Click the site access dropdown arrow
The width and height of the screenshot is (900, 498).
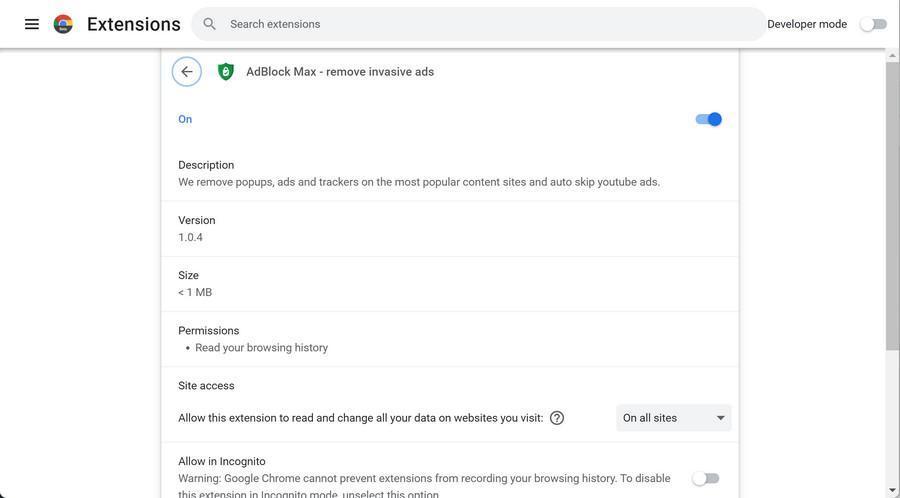pyautogui.click(x=720, y=418)
